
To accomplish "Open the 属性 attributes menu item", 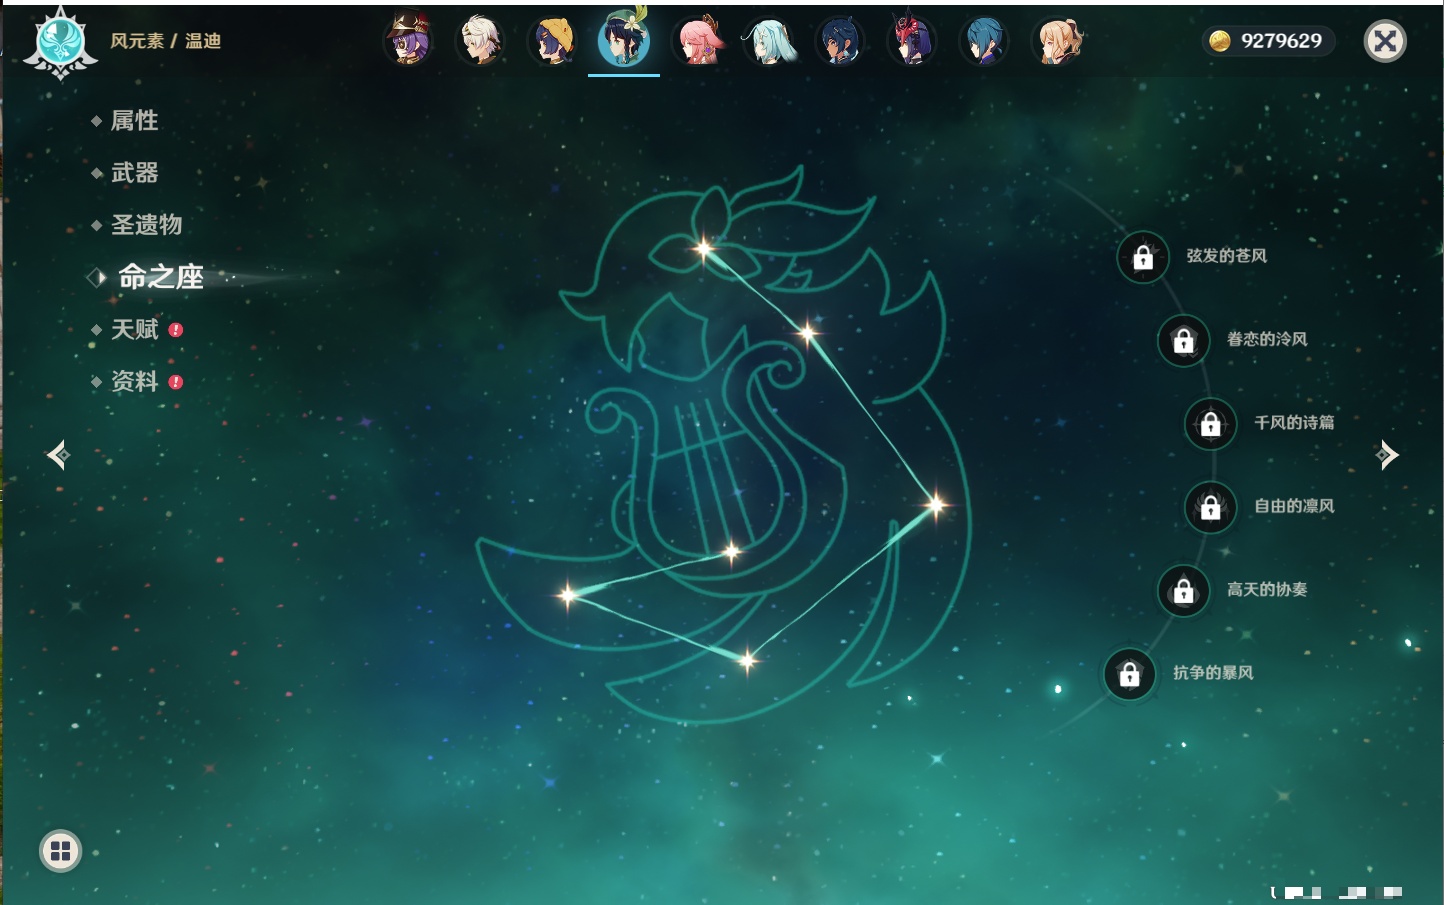I will pos(134,121).
